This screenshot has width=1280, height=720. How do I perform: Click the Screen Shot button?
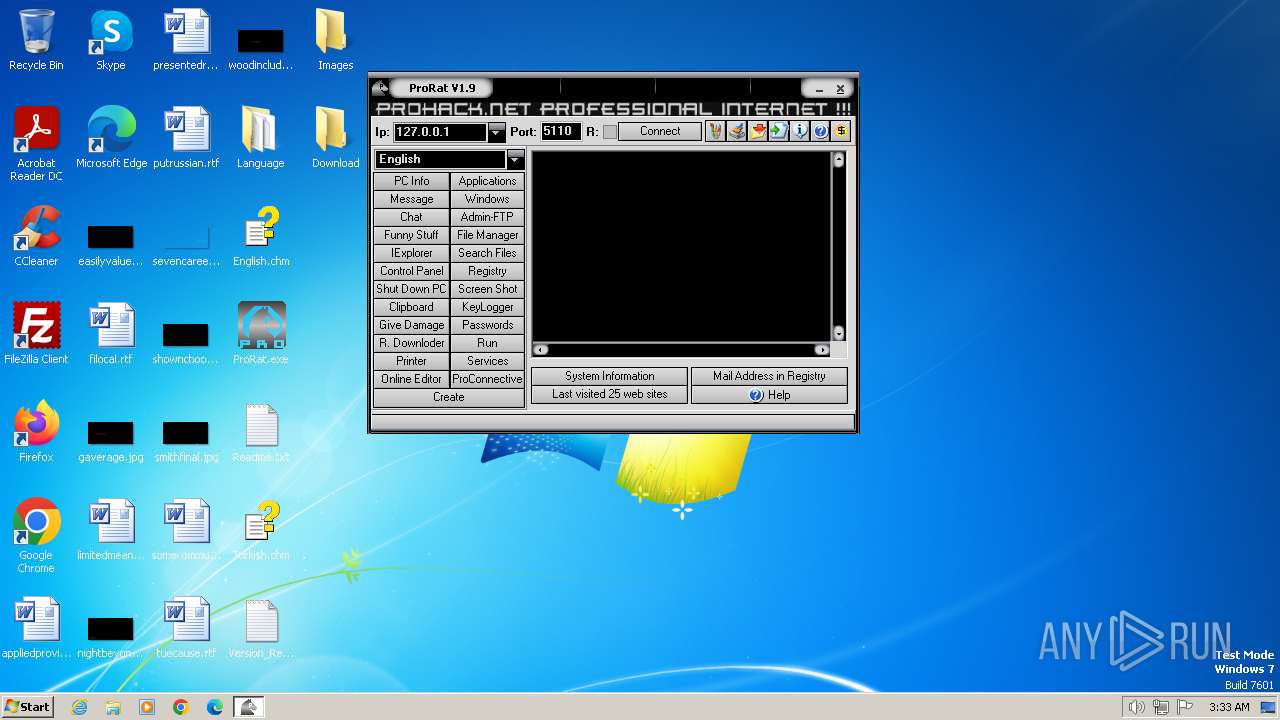487,289
